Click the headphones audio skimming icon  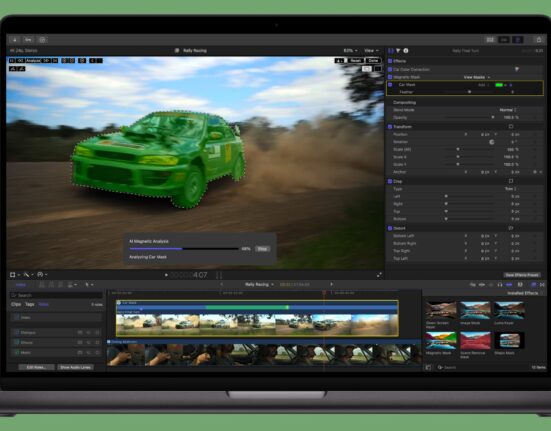[x=500, y=285]
